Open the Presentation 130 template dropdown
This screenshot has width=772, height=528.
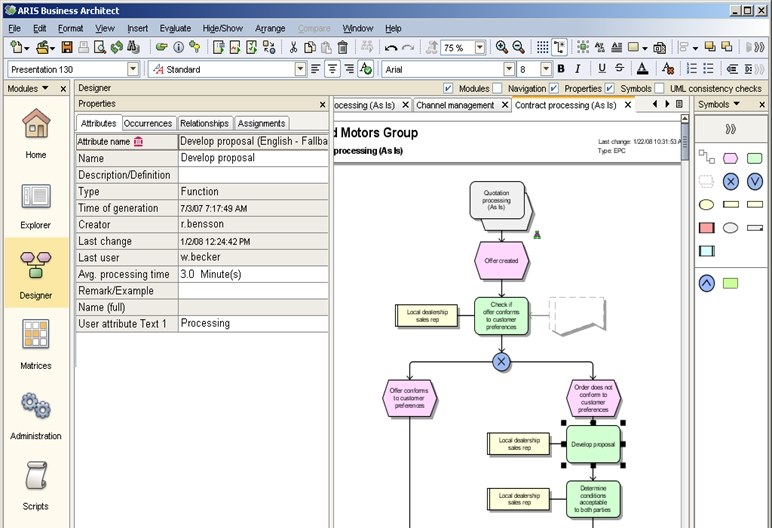point(133,69)
